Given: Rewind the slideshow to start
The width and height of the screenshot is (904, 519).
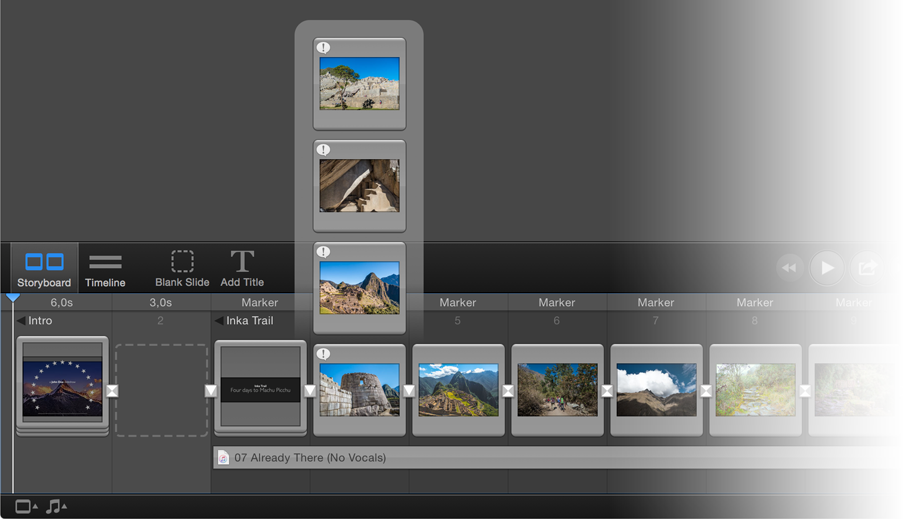Looking at the screenshot, I should click(x=789, y=268).
